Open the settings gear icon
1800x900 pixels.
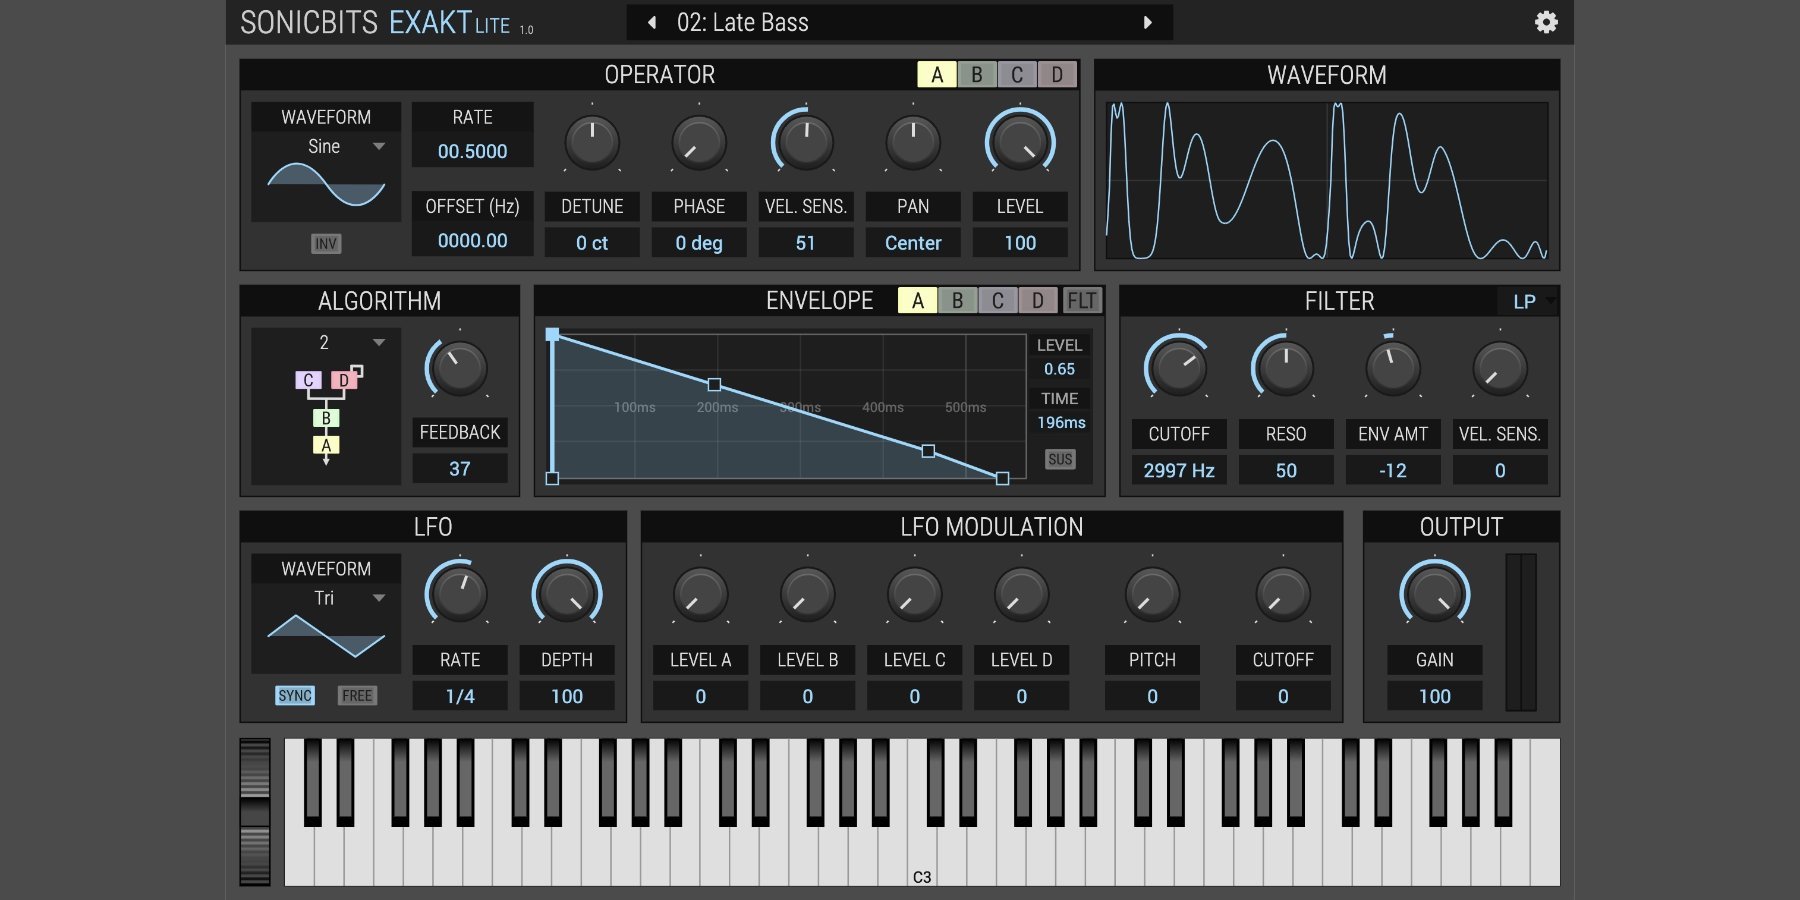click(x=1546, y=22)
